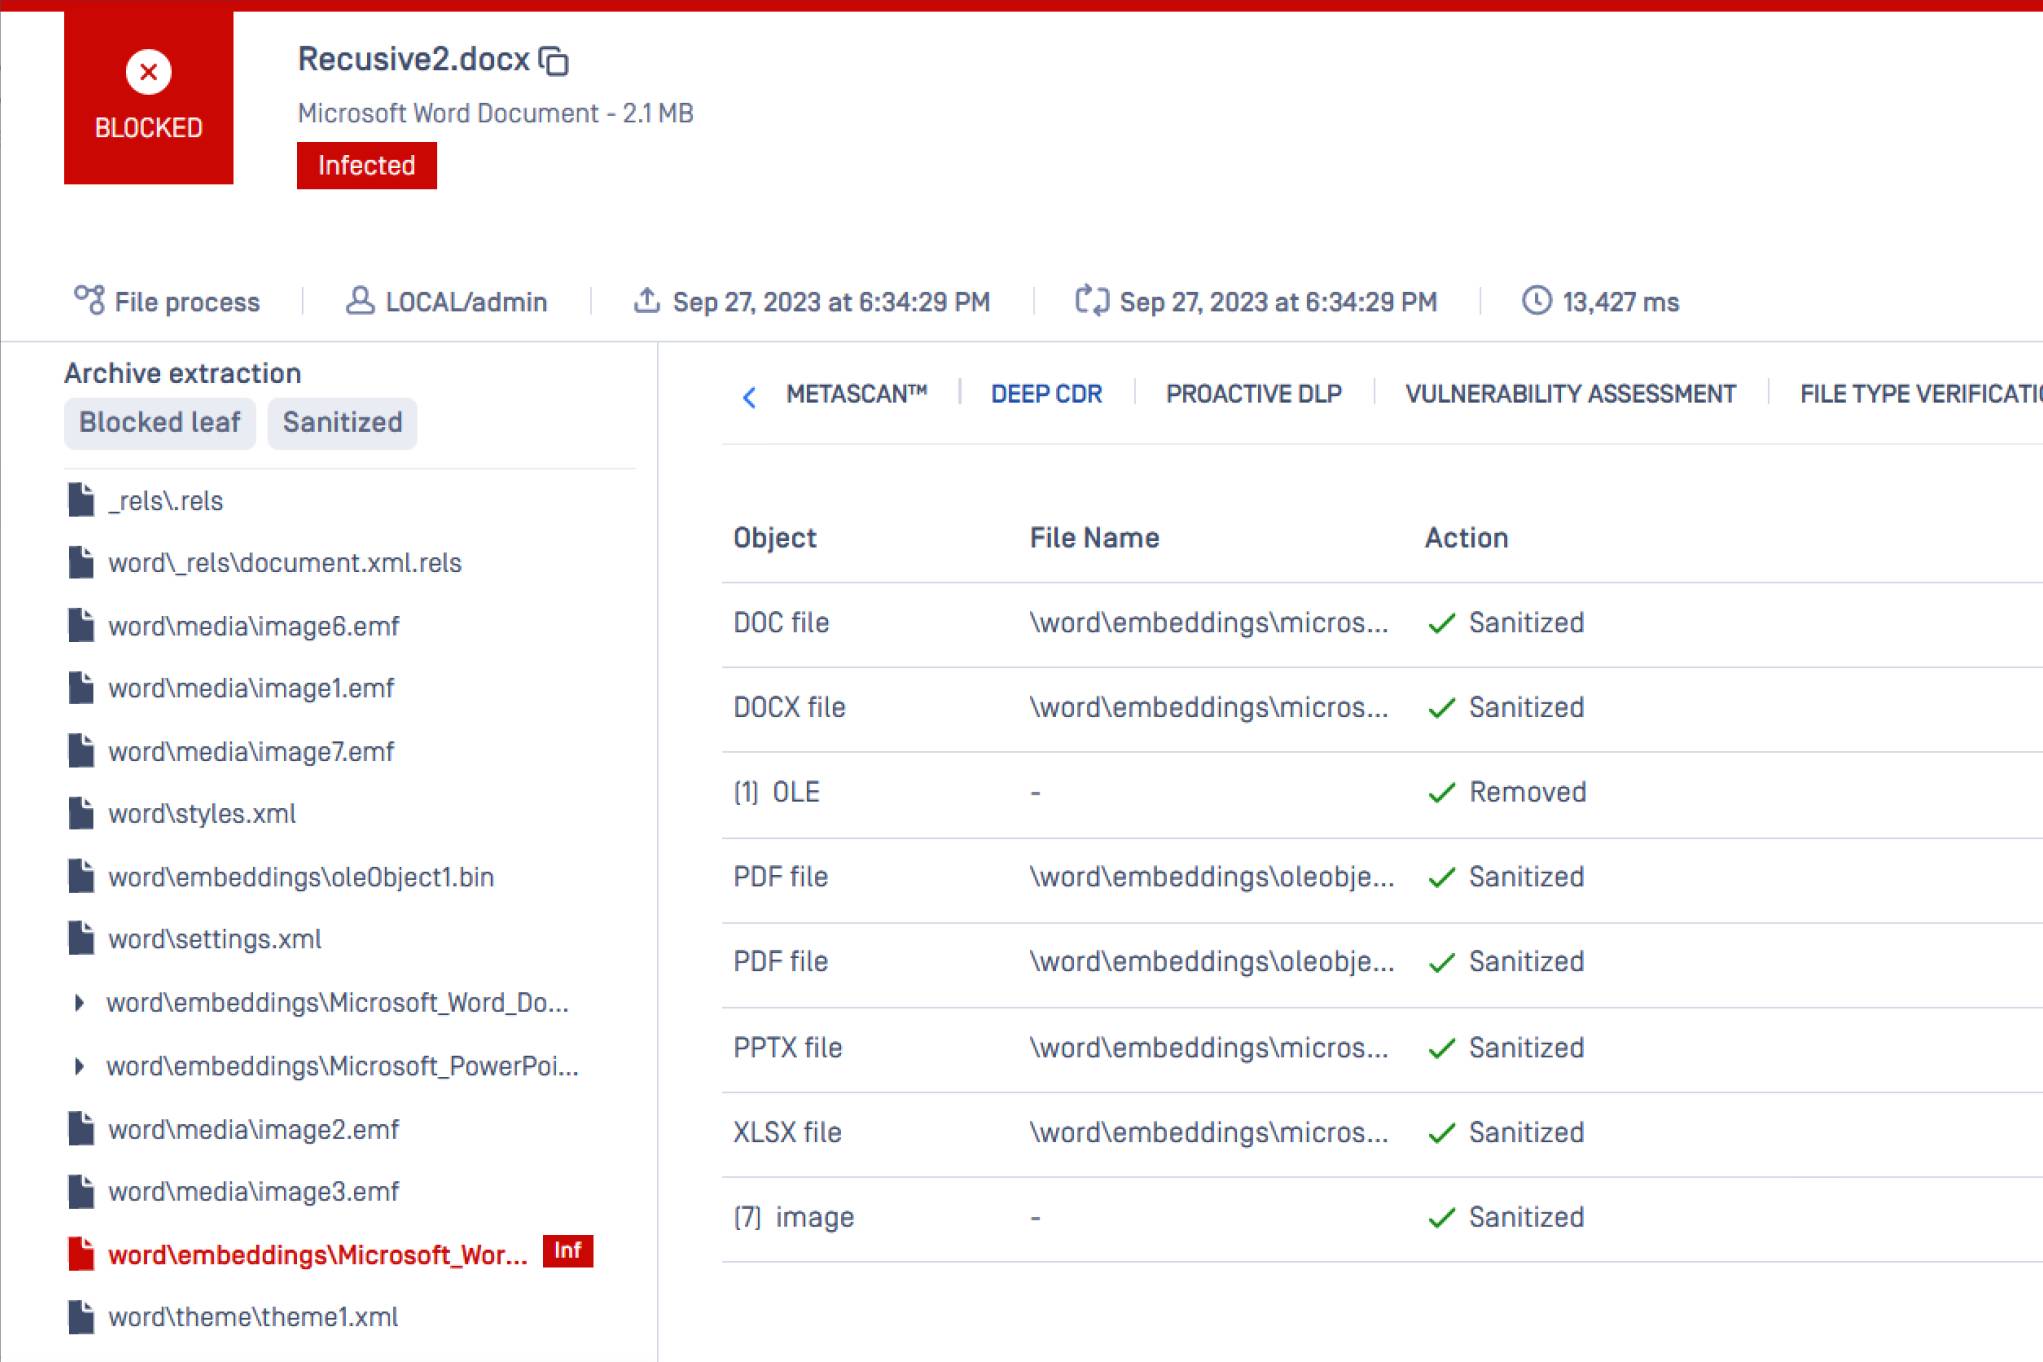
Task: Click the File process workflow icon
Action: point(89,300)
